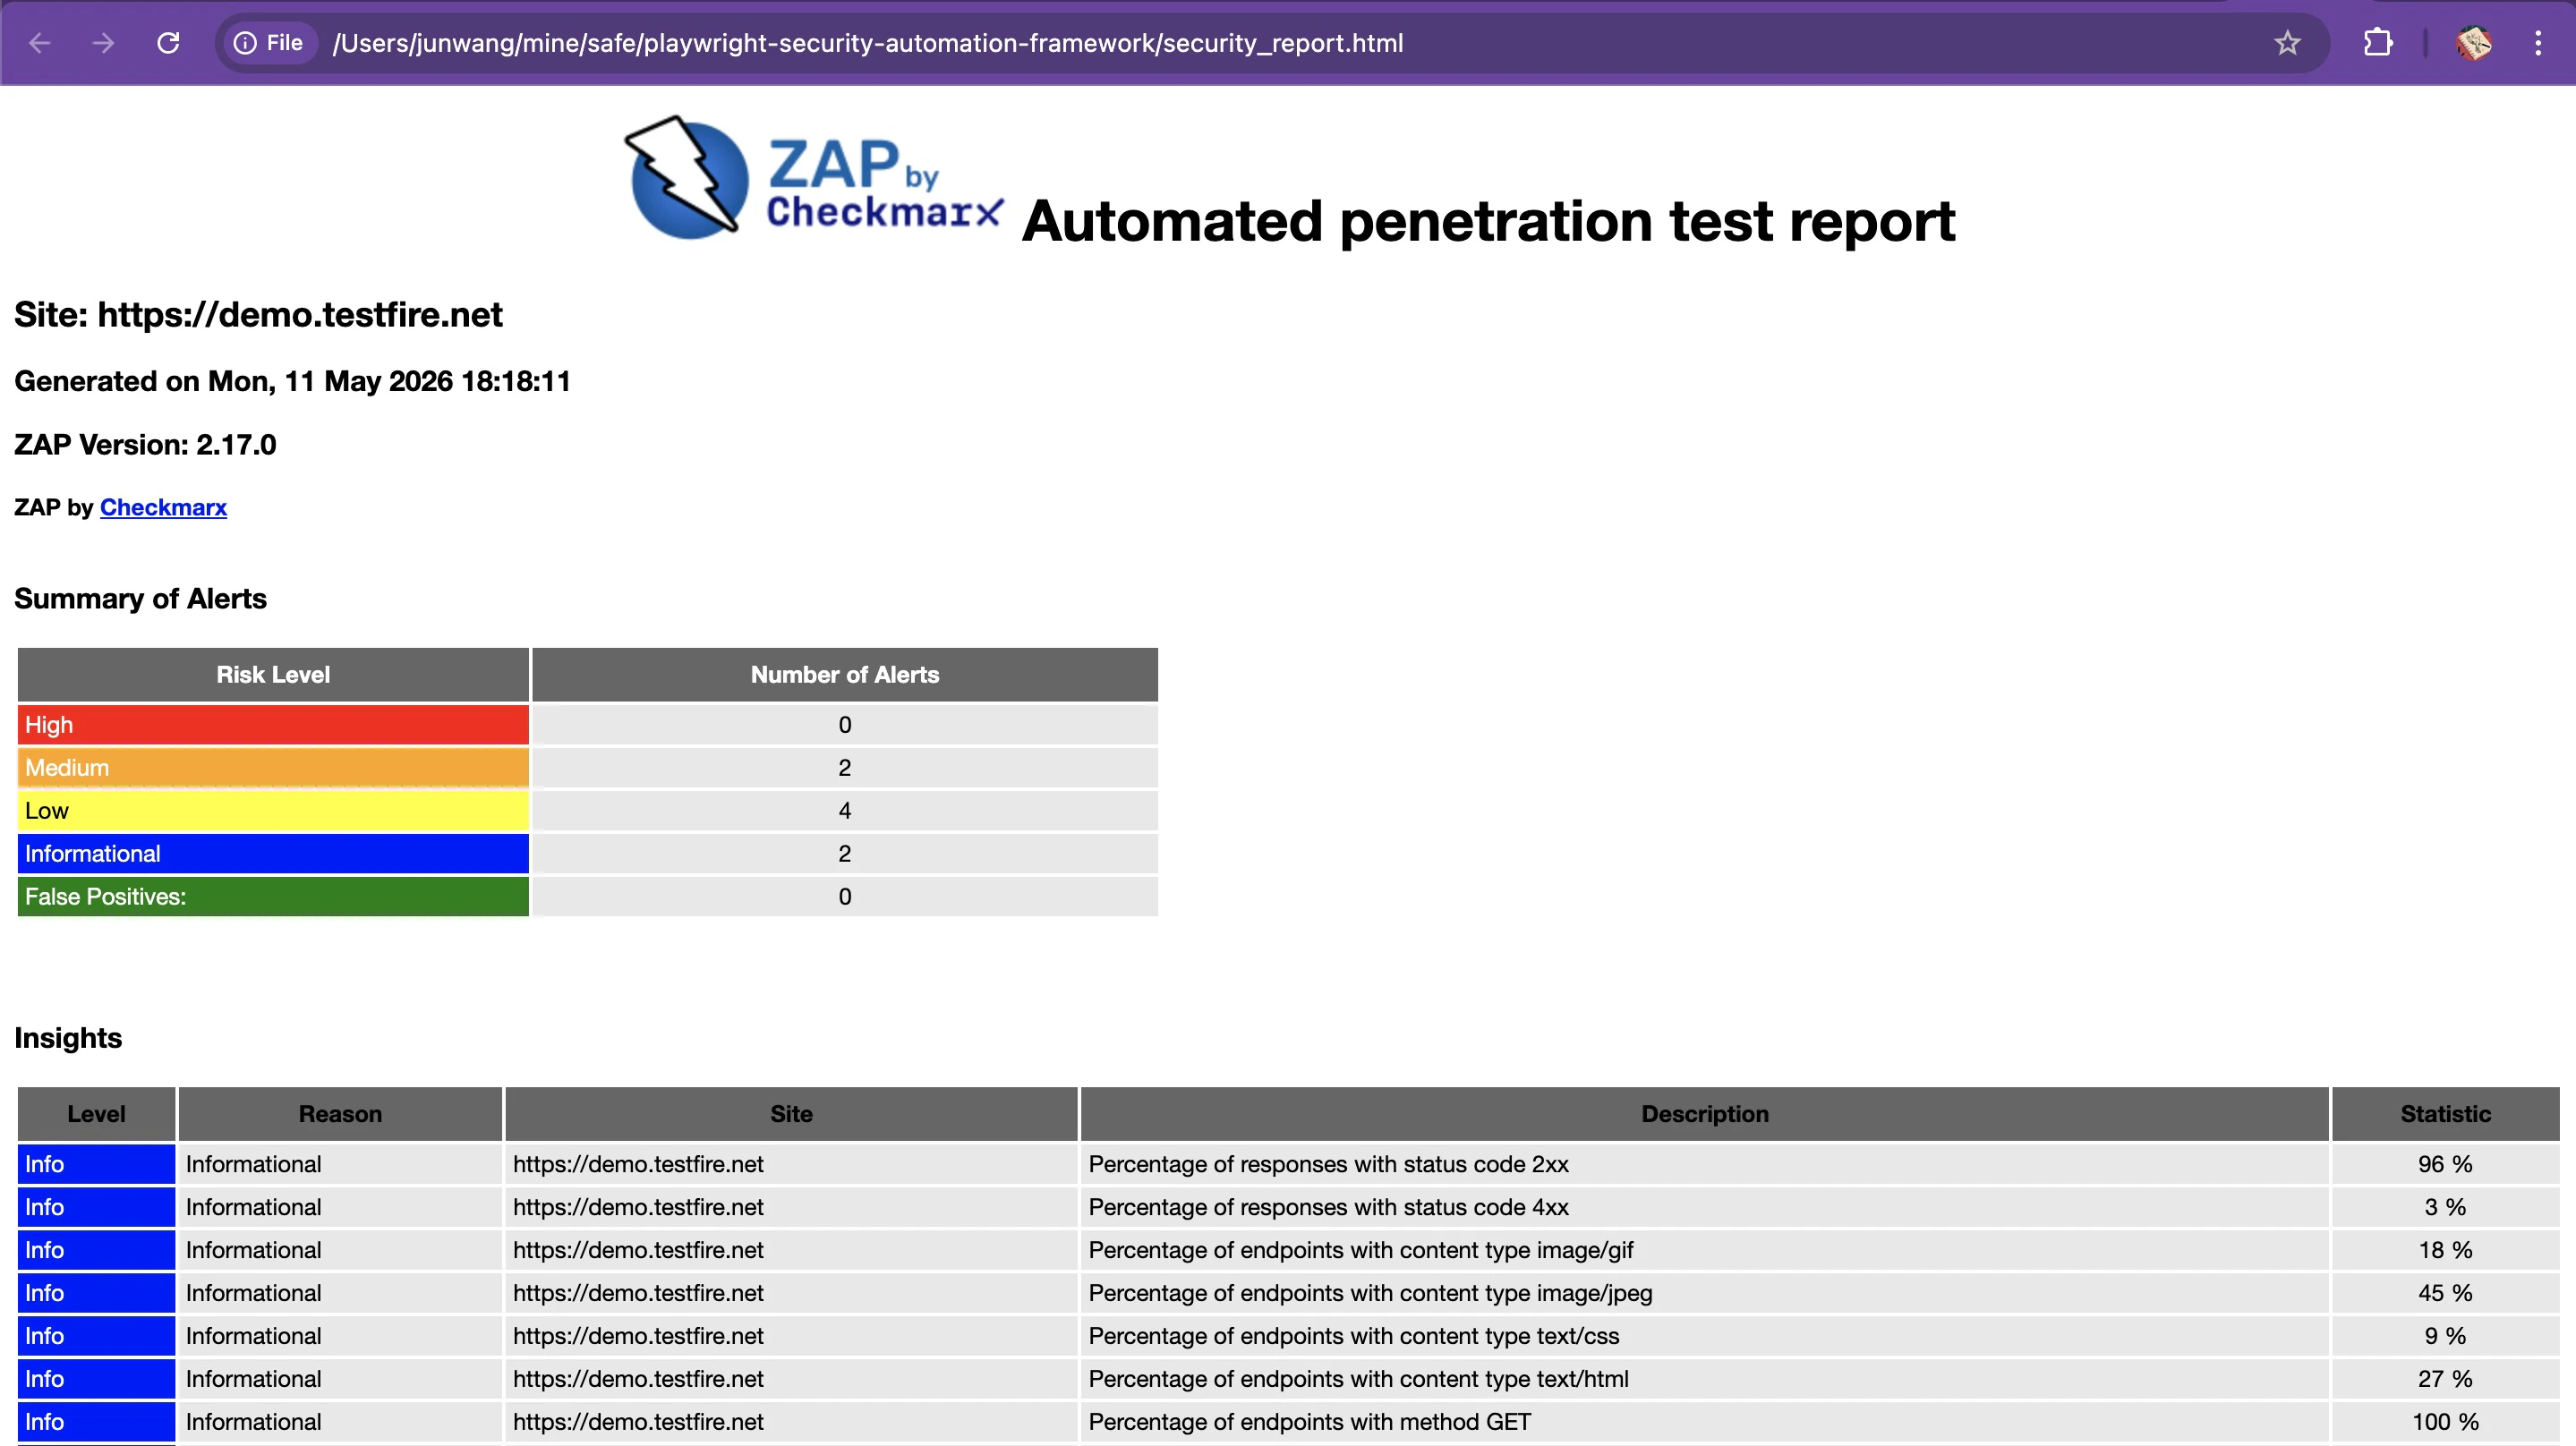Image resolution: width=2576 pixels, height=1446 pixels.
Task: Click the method GET description
Action: [1309, 1422]
